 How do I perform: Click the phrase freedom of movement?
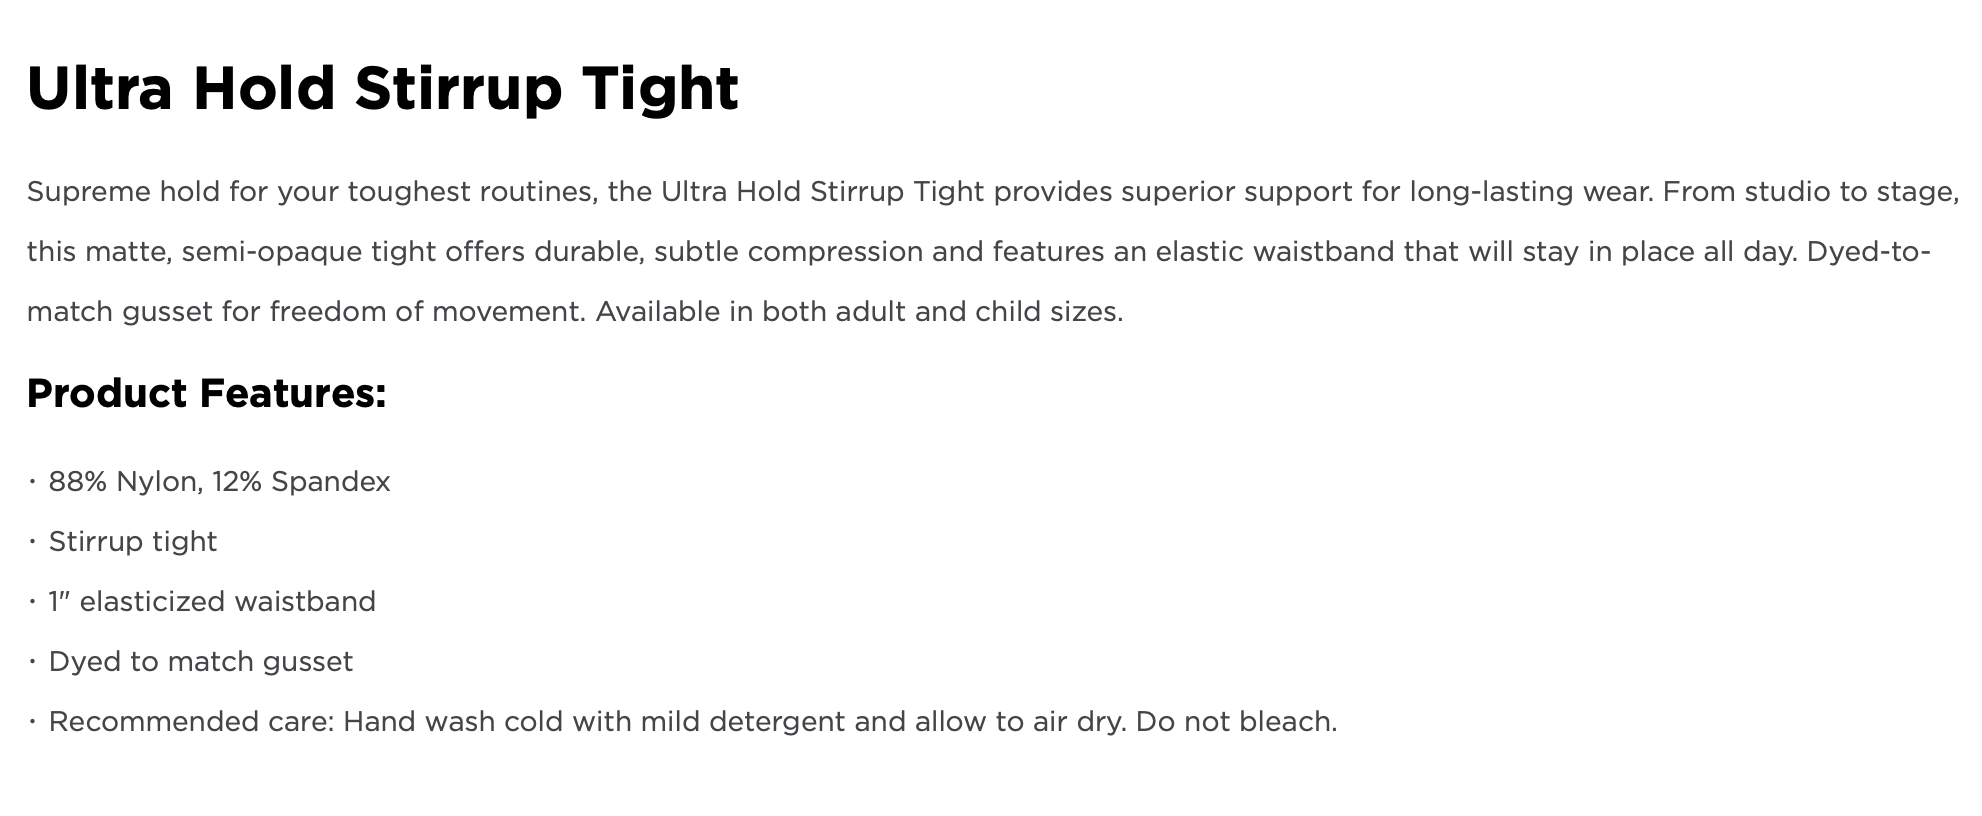tap(426, 312)
